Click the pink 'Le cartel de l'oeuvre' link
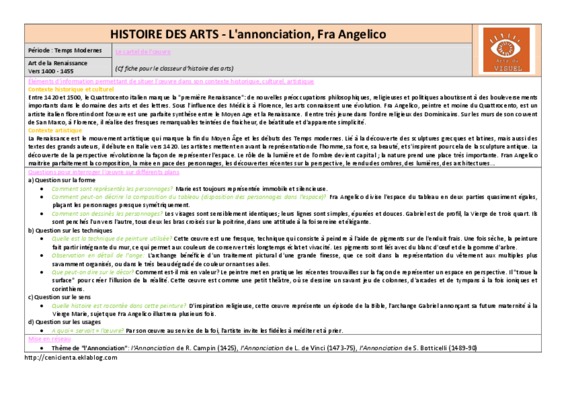The width and height of the screenshot is (566, 400). click(143, 52)
